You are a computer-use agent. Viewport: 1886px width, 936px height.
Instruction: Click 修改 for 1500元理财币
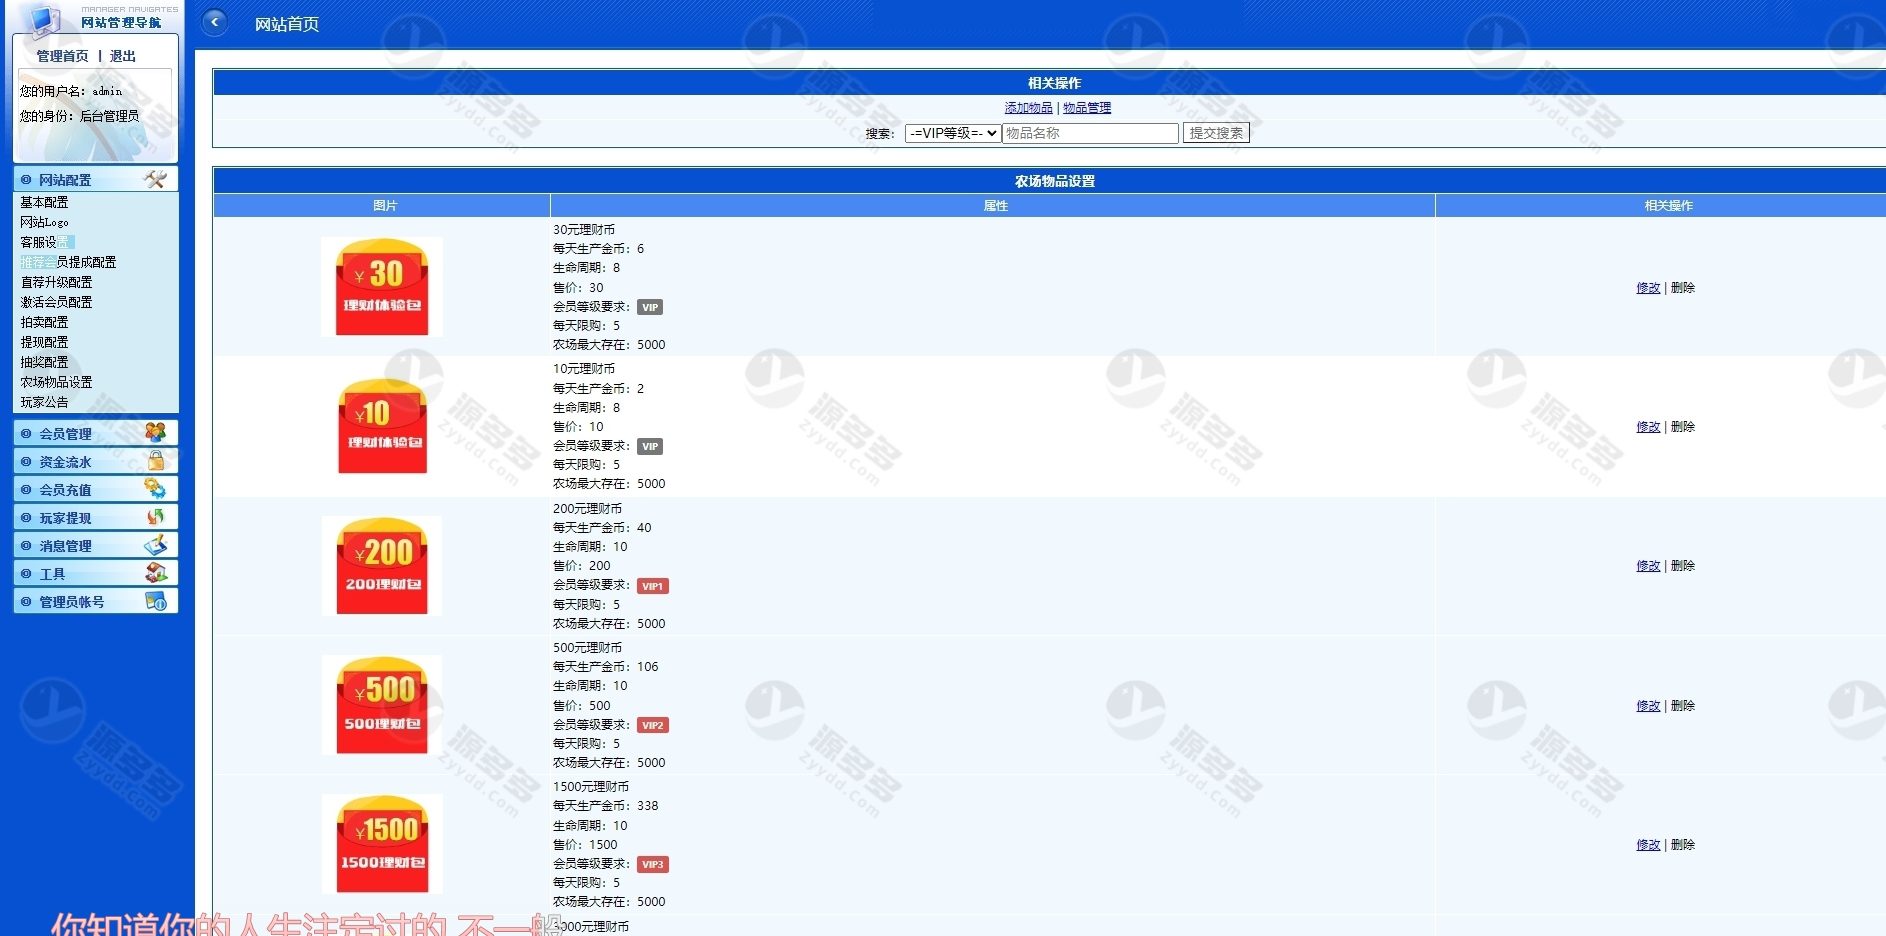(1648, 845)
